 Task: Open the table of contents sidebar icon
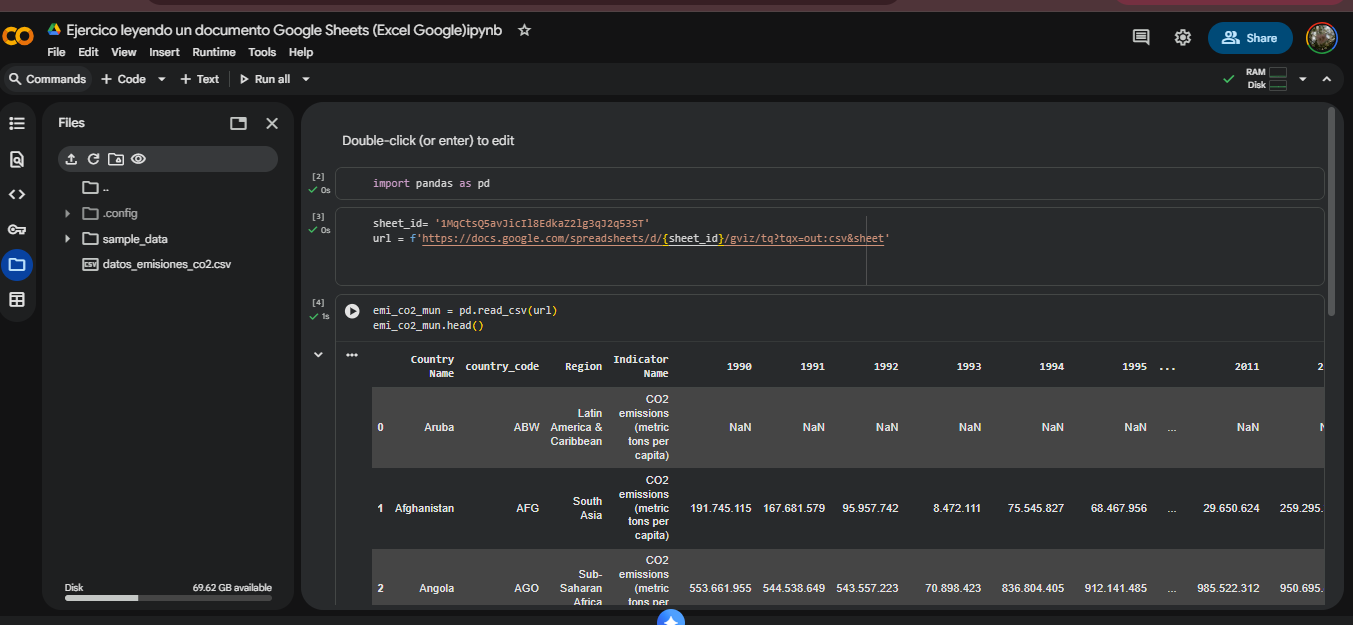pyautogui.click(x=17, y=123)
